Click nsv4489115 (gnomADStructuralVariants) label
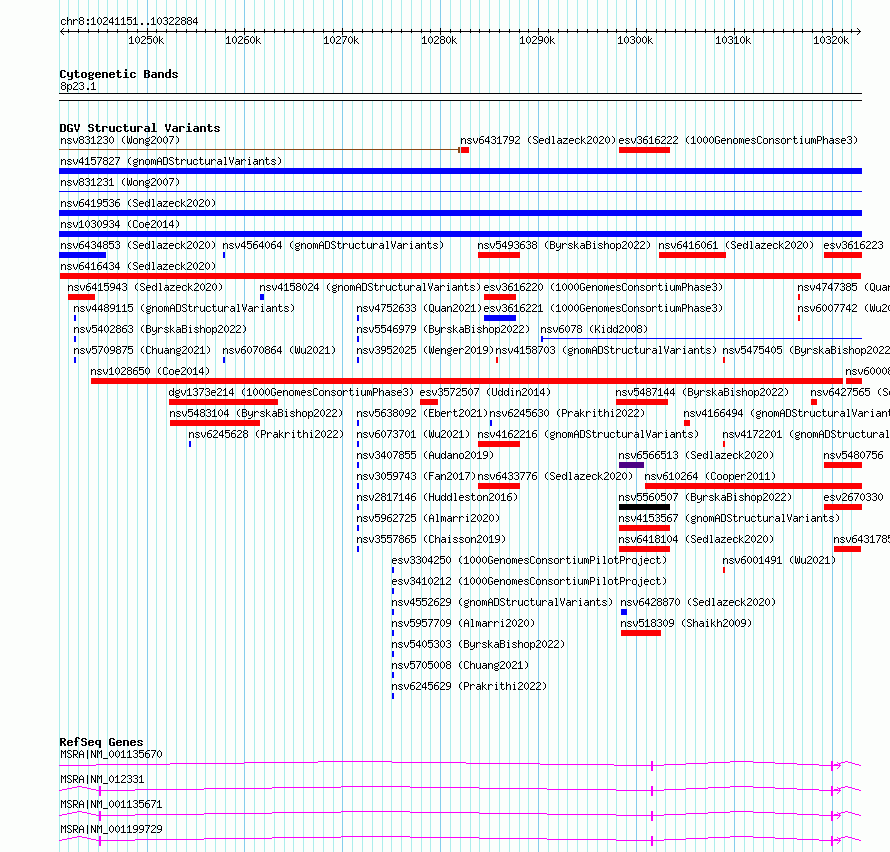The image size is (890, 852). click(184, 308)
